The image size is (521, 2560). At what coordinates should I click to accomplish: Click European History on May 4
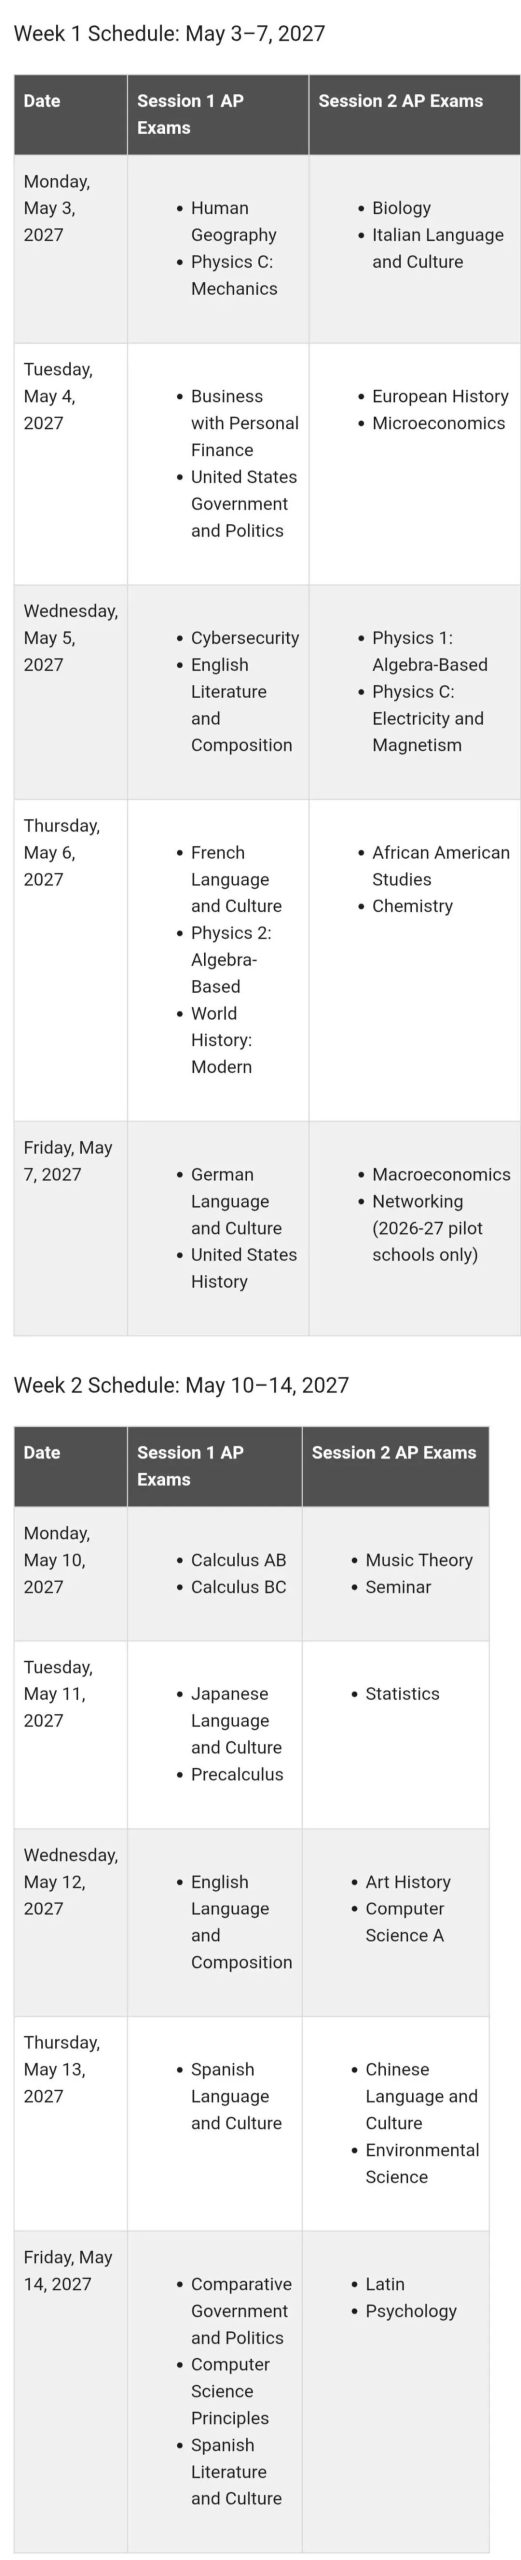point(440,396)
